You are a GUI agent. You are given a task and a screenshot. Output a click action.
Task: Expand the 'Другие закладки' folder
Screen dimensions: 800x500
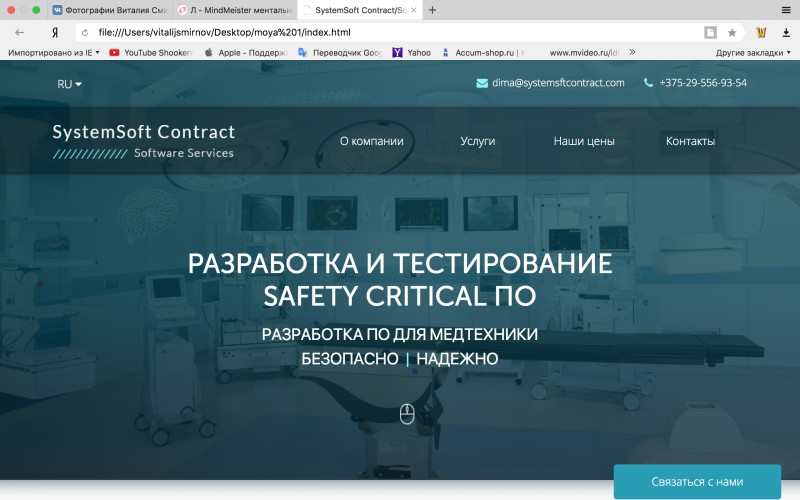tap(753, 53)
